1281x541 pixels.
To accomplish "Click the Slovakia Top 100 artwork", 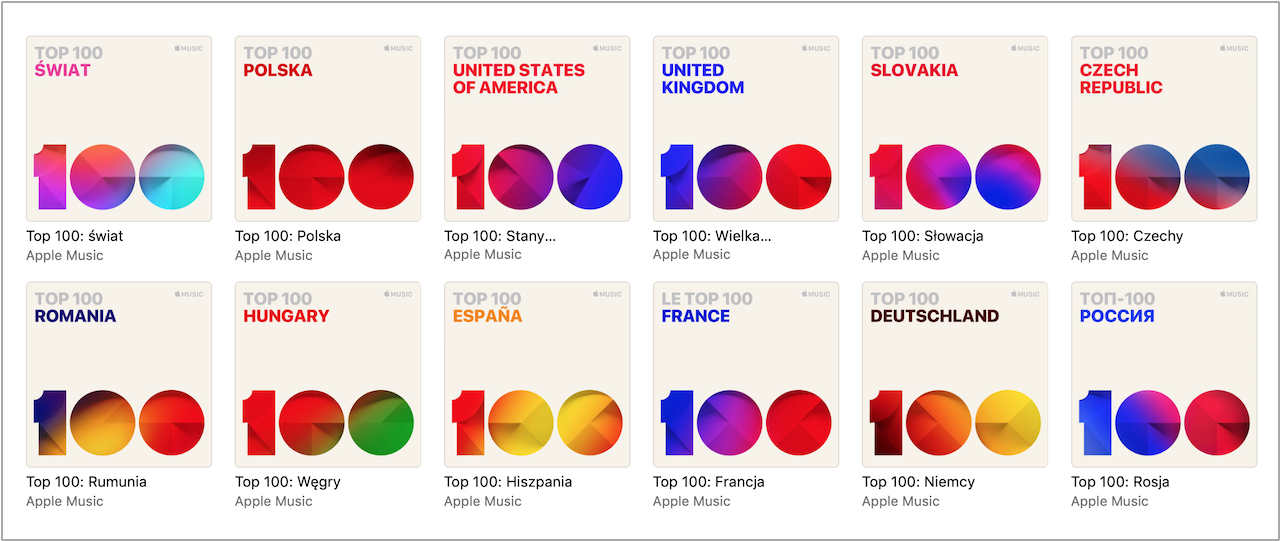I will (955, 129).
